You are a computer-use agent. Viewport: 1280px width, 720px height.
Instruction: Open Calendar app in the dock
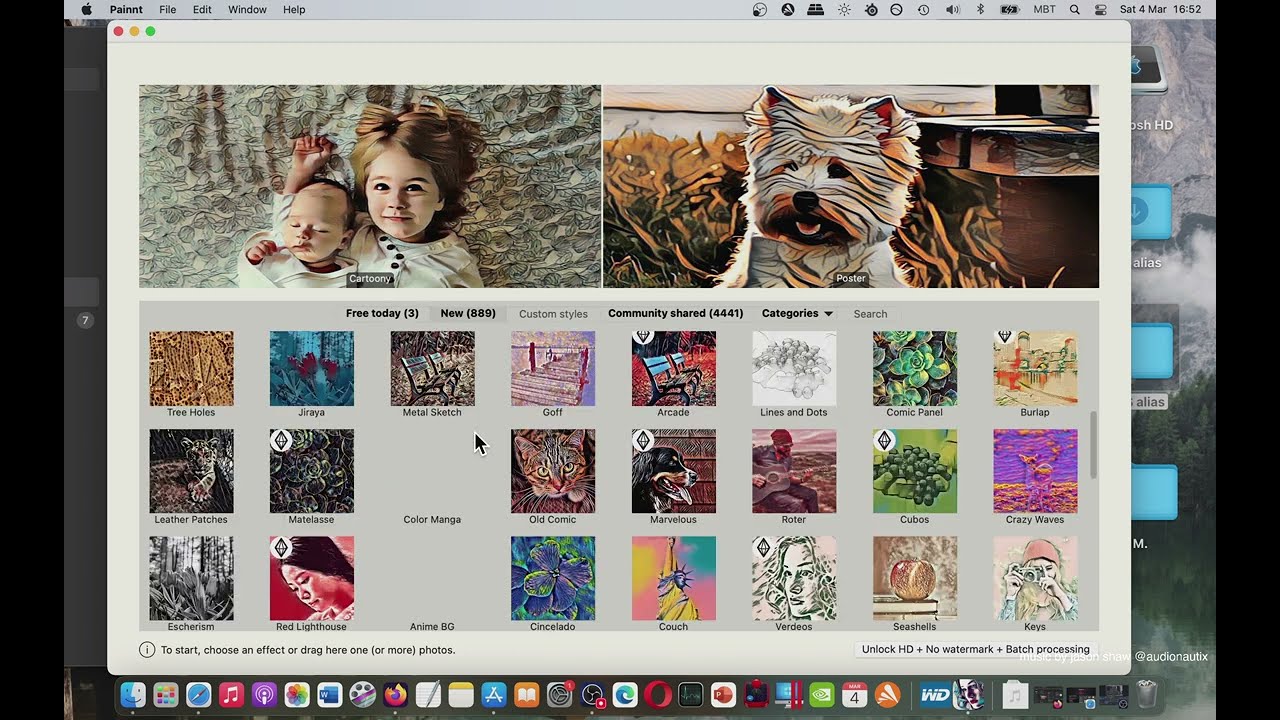pyautogui.click(x=855, y=694)
